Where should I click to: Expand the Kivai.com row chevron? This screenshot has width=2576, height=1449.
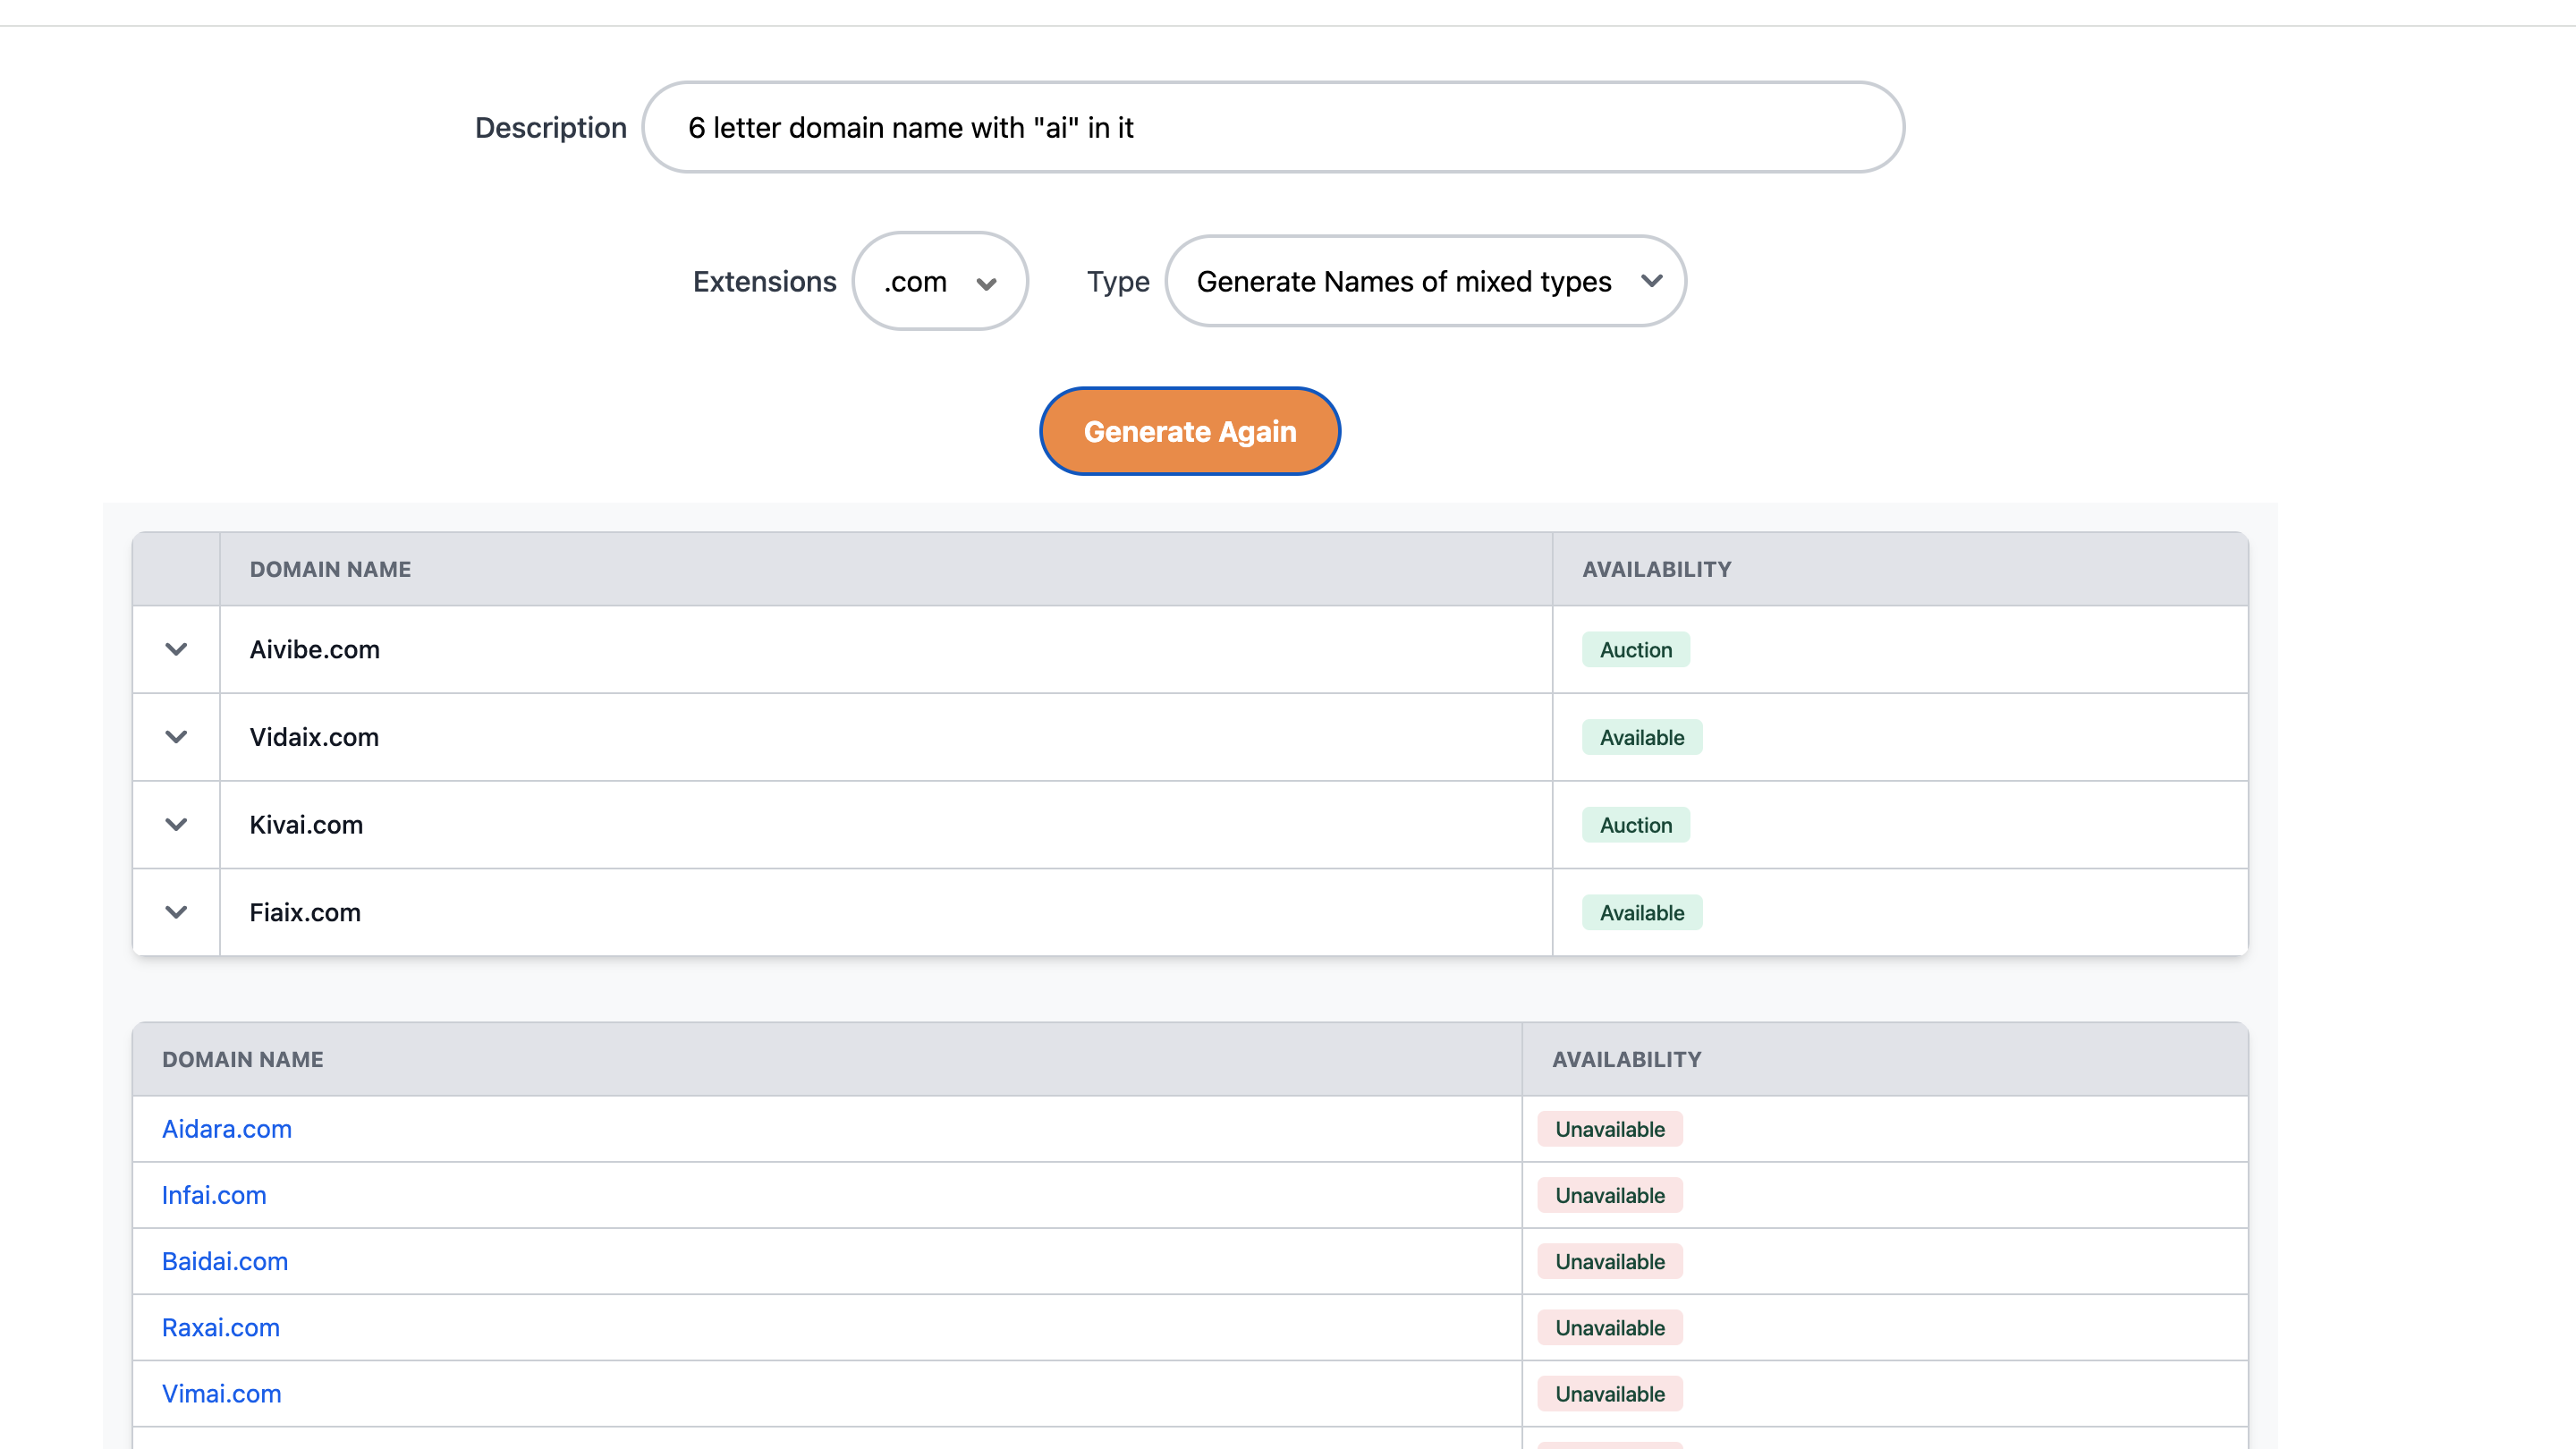(x=176, y=824)
